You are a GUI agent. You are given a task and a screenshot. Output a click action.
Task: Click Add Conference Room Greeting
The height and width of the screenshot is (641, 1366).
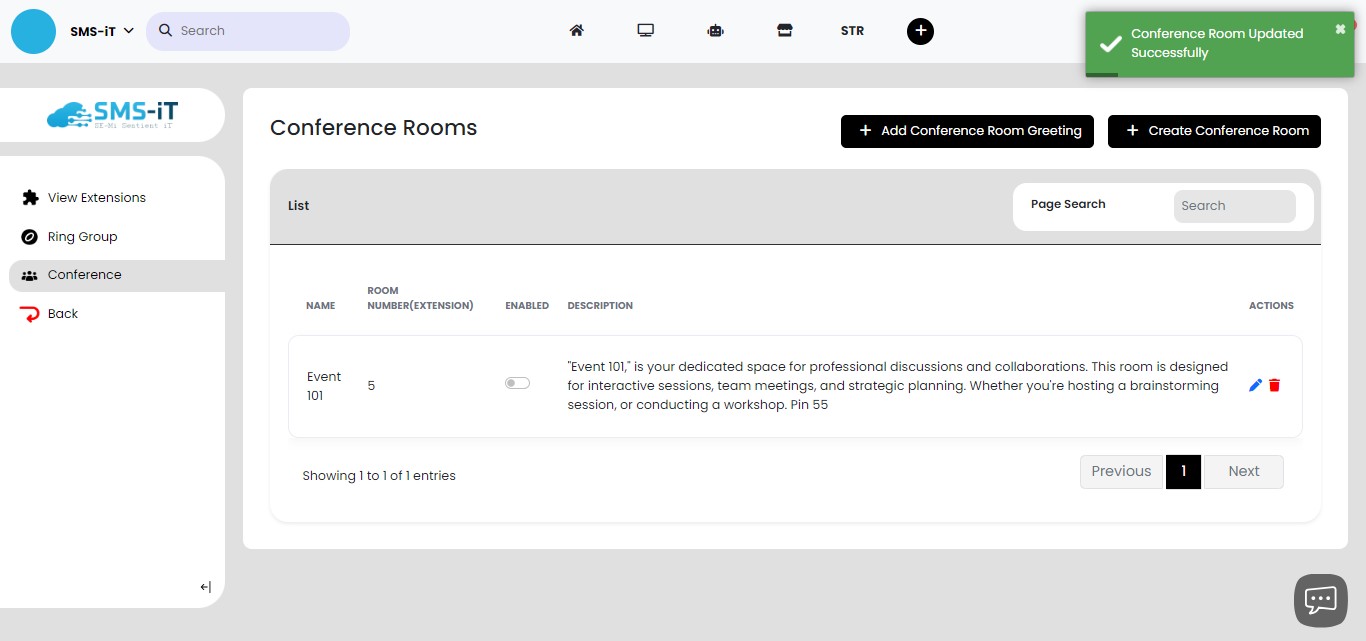[x=967, y=131]
